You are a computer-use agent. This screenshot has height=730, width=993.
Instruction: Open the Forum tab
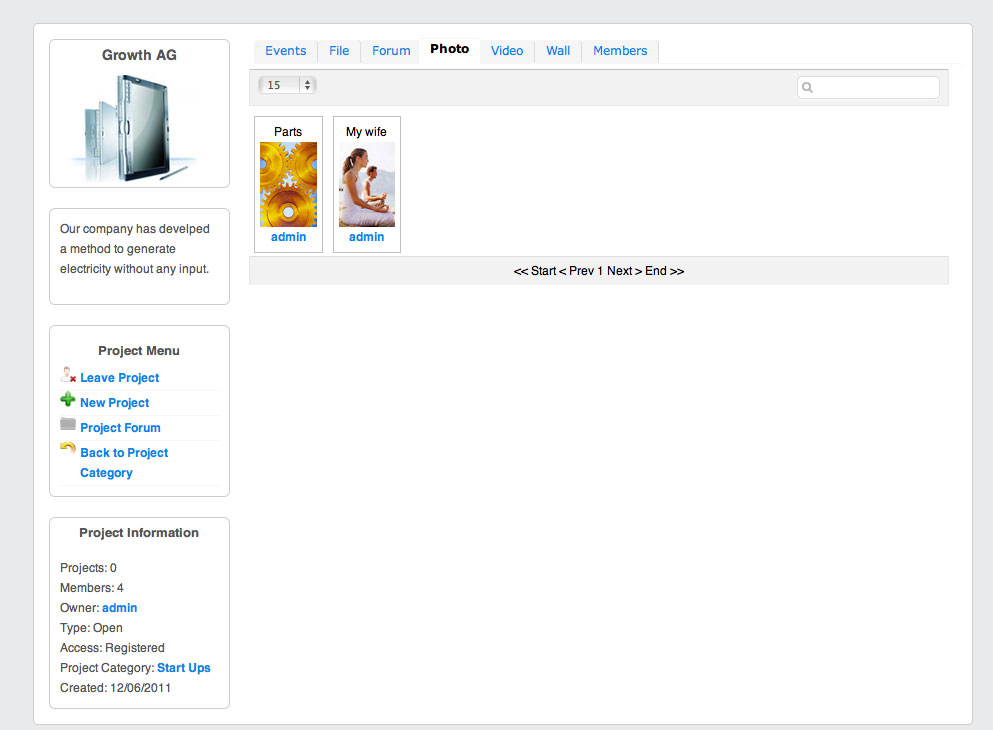coord(391,51)
